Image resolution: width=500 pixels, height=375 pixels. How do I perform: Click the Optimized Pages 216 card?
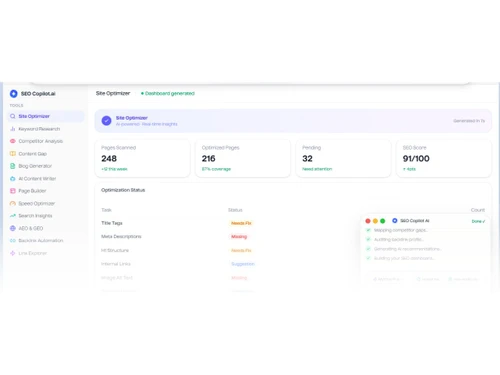tap(243, 158)
